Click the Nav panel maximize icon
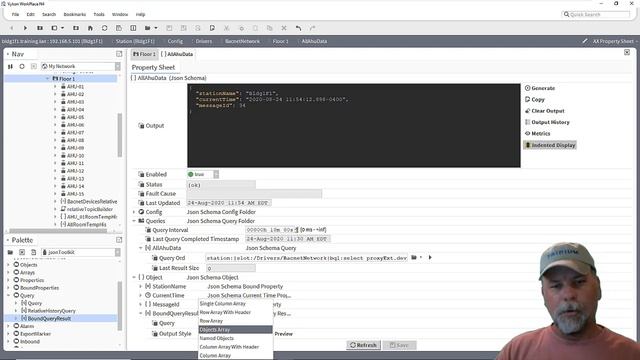 [x=119, y=54]
